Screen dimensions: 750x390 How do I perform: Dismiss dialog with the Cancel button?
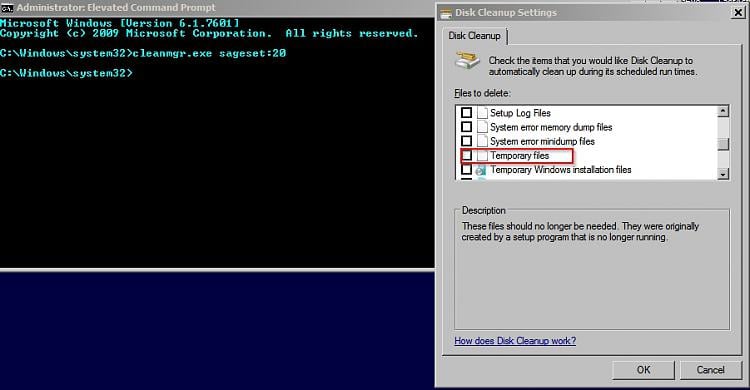pos(710,370)
